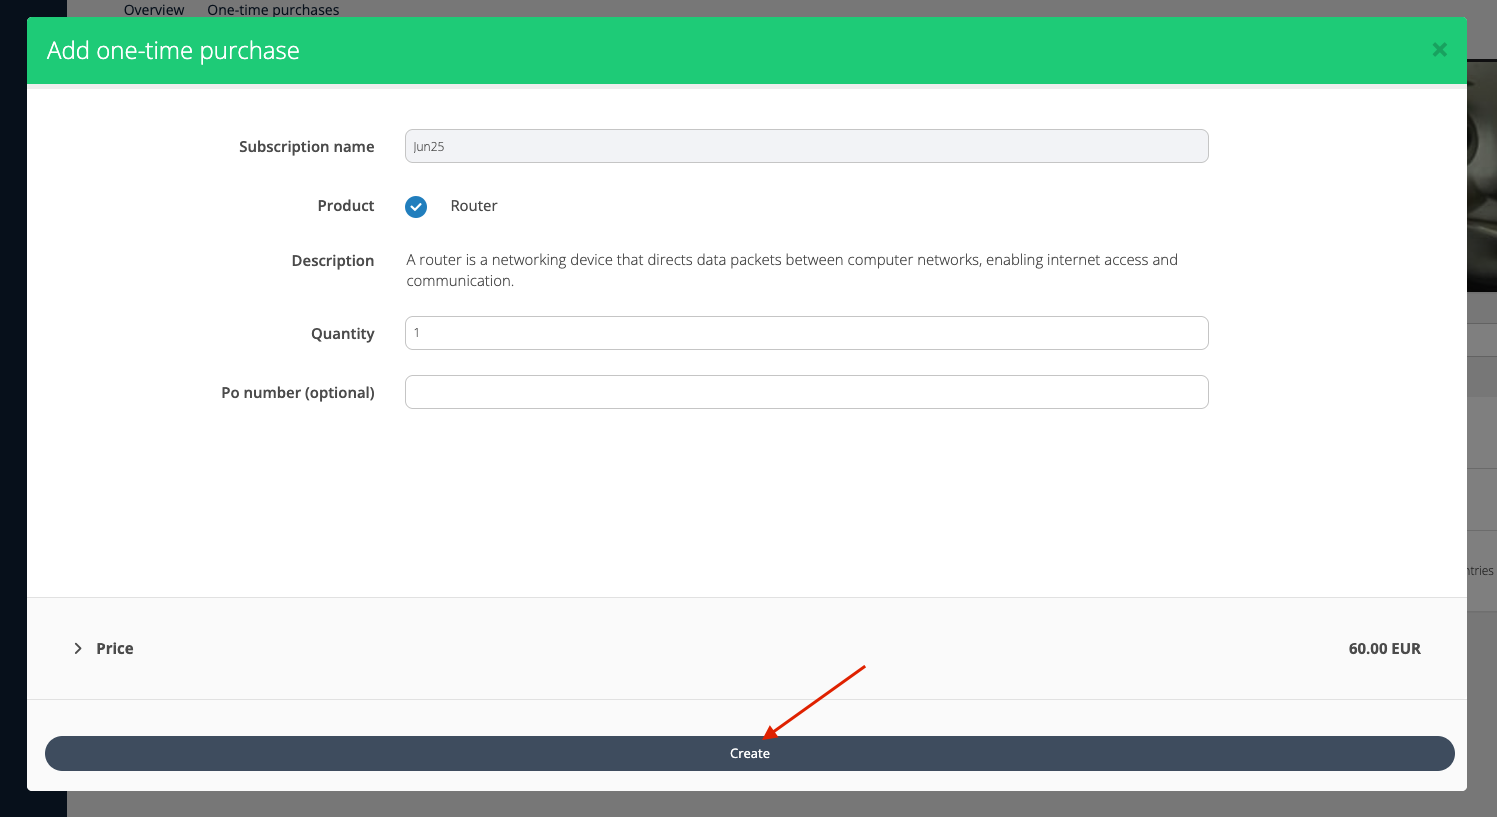Select the Router product name text
The height and width of the screenshot is (817, 1497).
(473, 206)
